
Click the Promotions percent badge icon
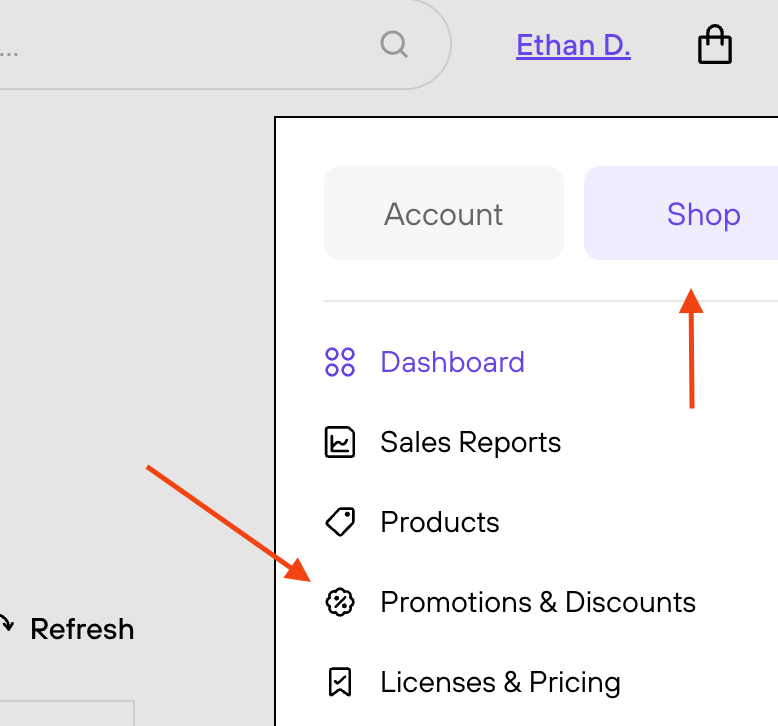point(340,602)
